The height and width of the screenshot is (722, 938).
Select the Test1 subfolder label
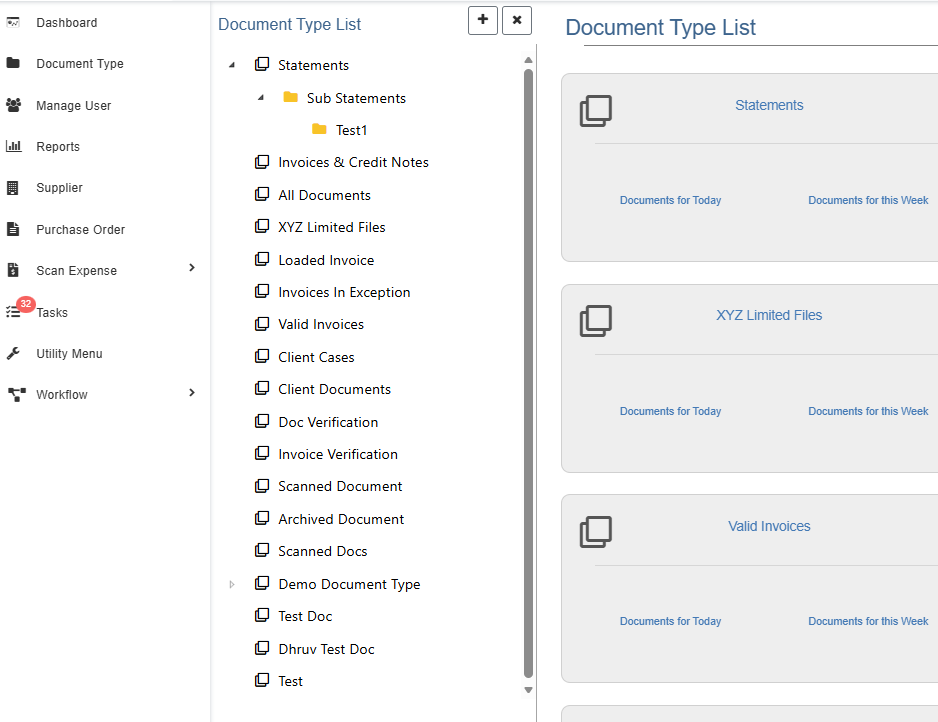[x=351, y=130]
